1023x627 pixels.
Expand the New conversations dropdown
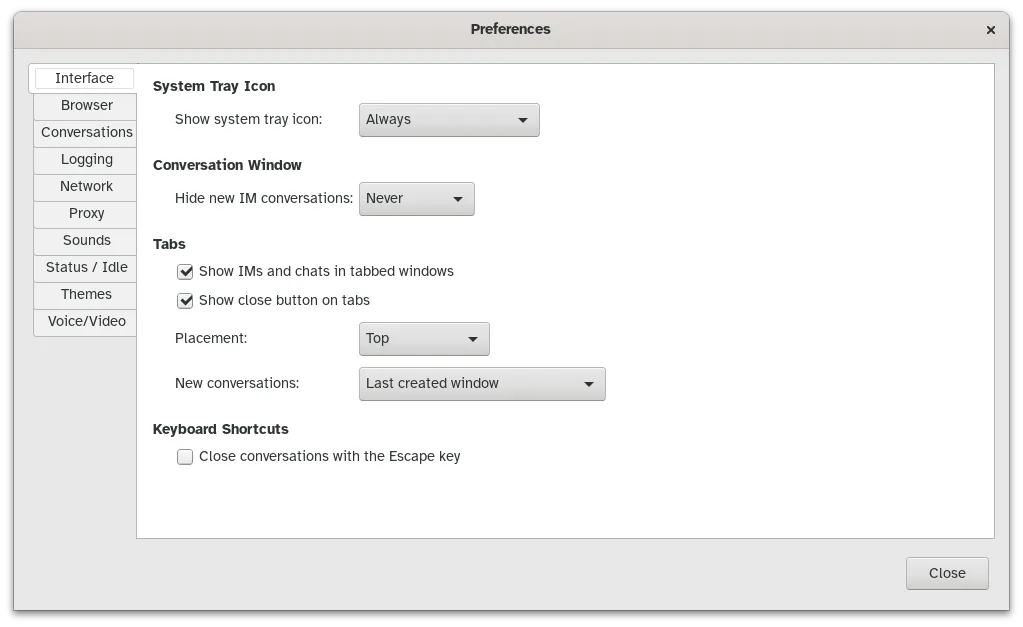[482, 384]
